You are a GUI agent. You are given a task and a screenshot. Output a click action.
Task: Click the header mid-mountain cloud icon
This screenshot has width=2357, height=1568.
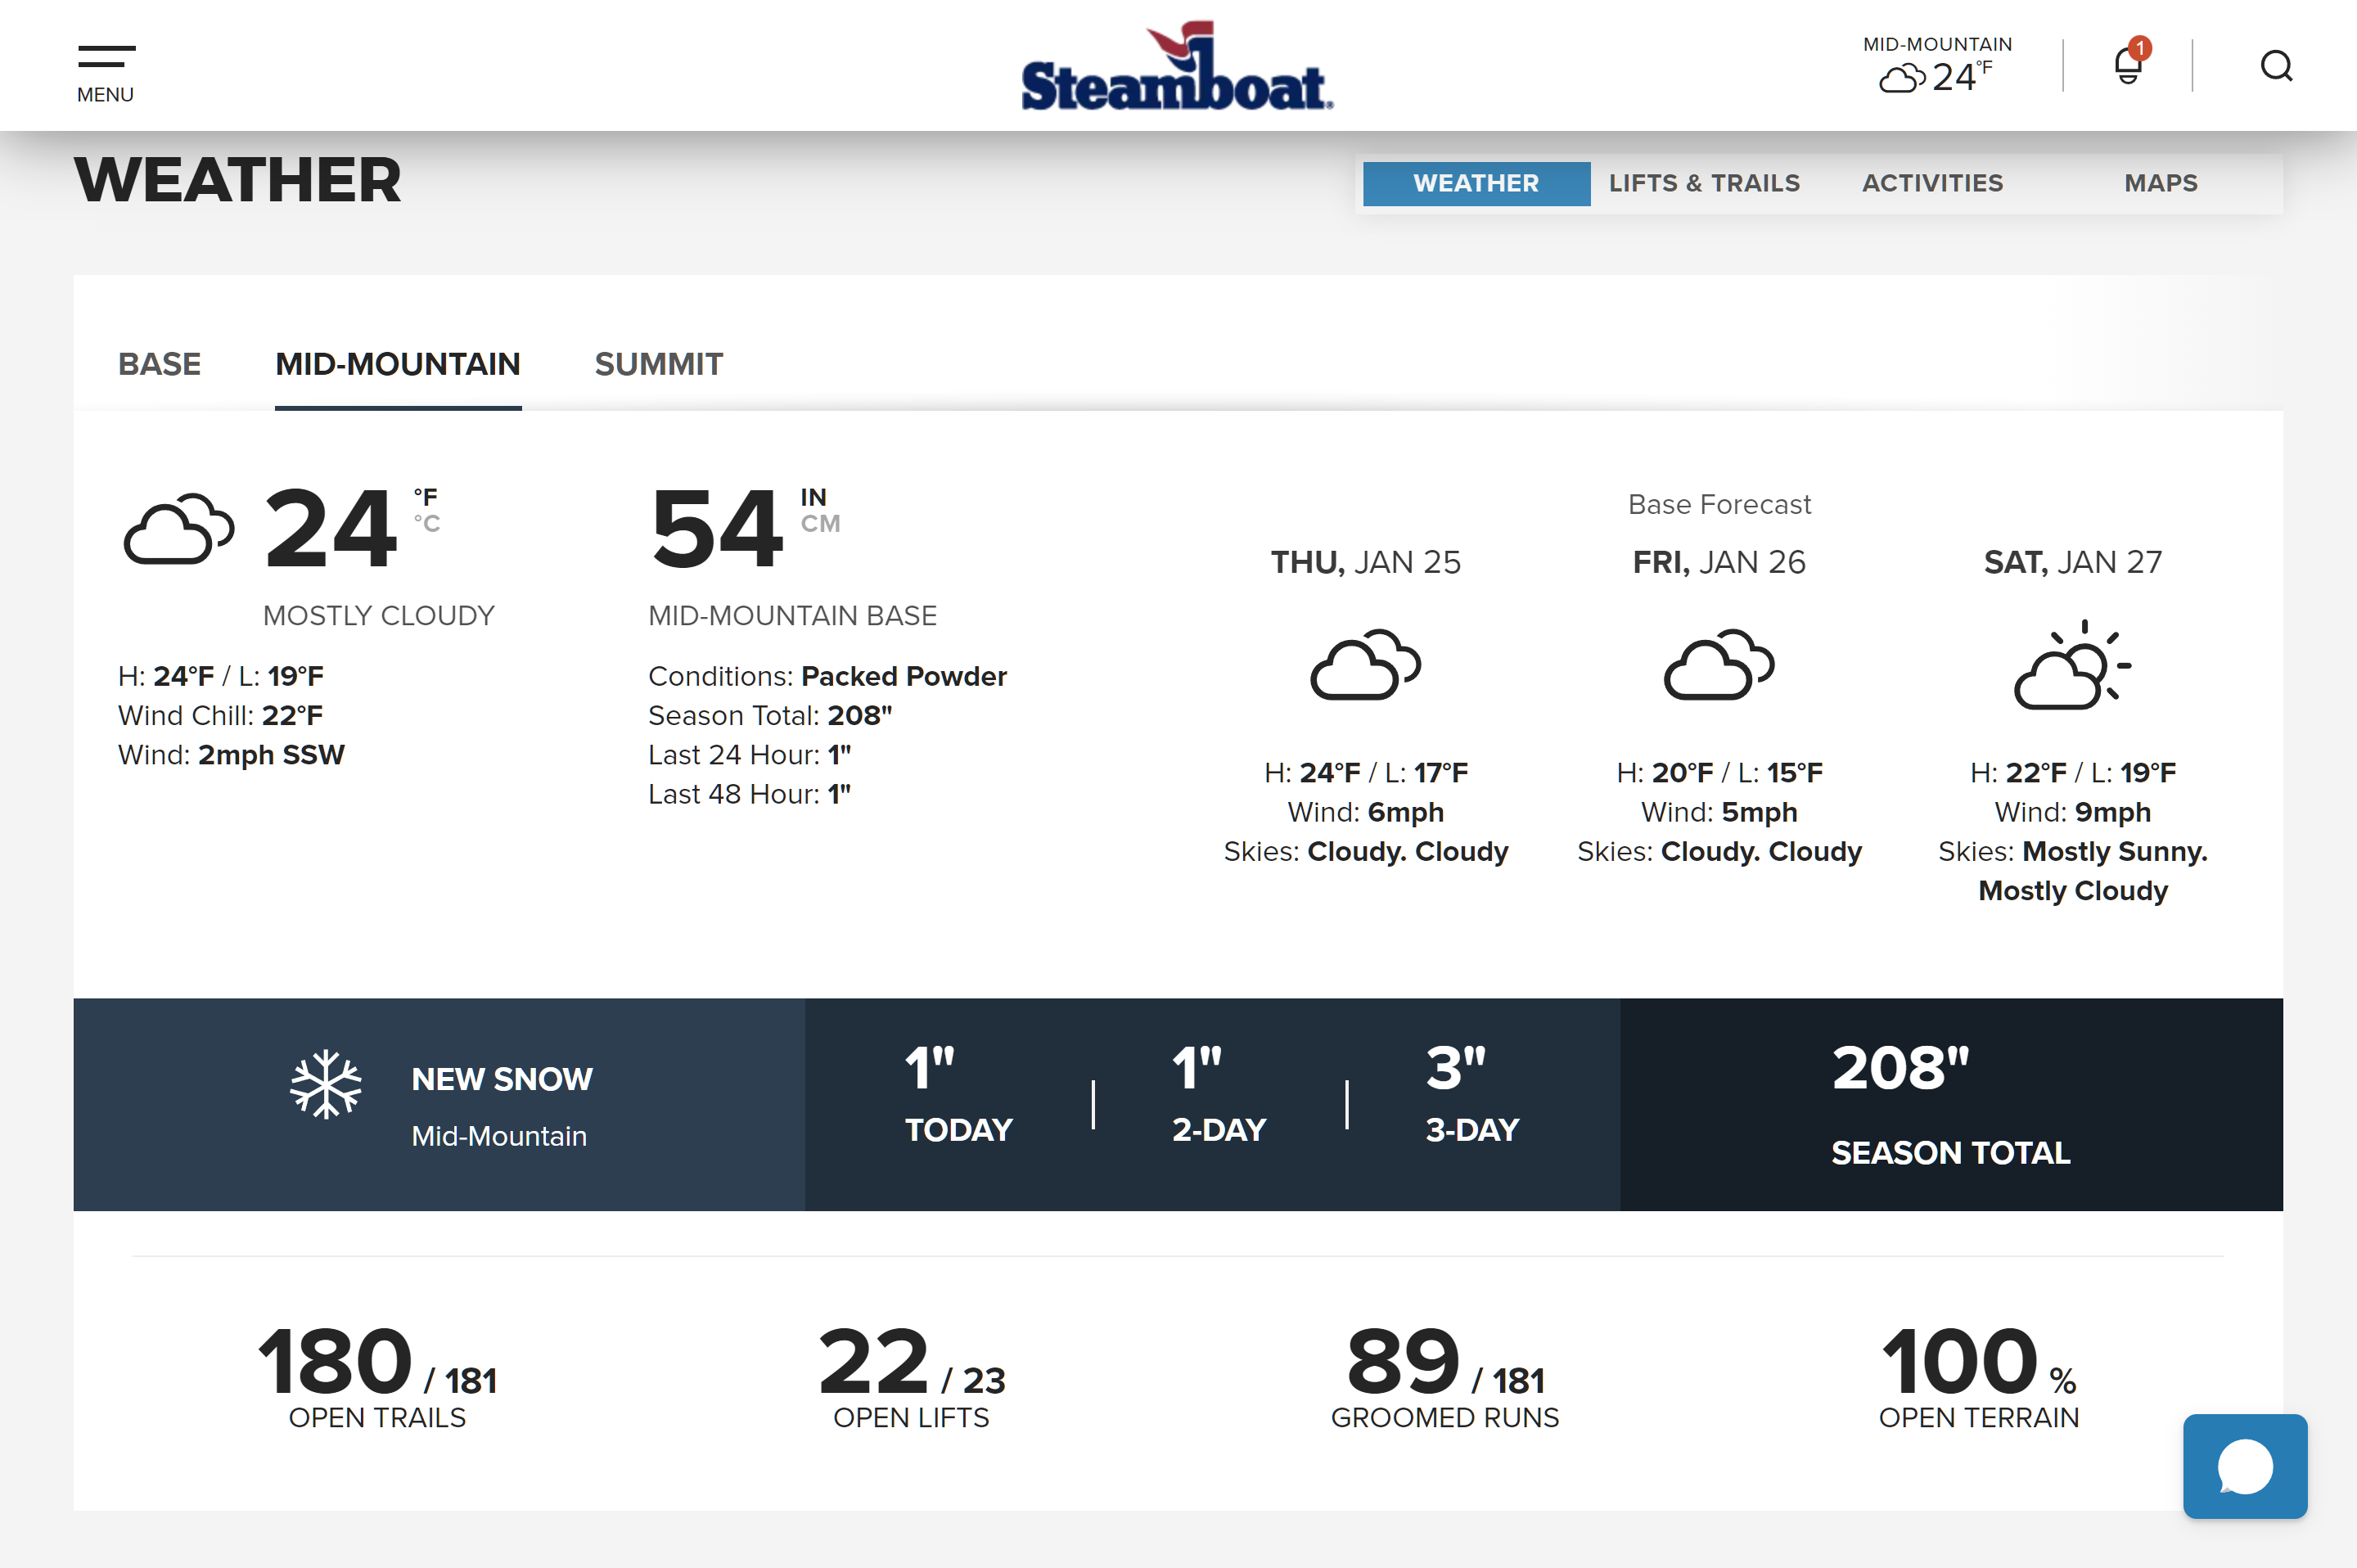[1901, 78]
